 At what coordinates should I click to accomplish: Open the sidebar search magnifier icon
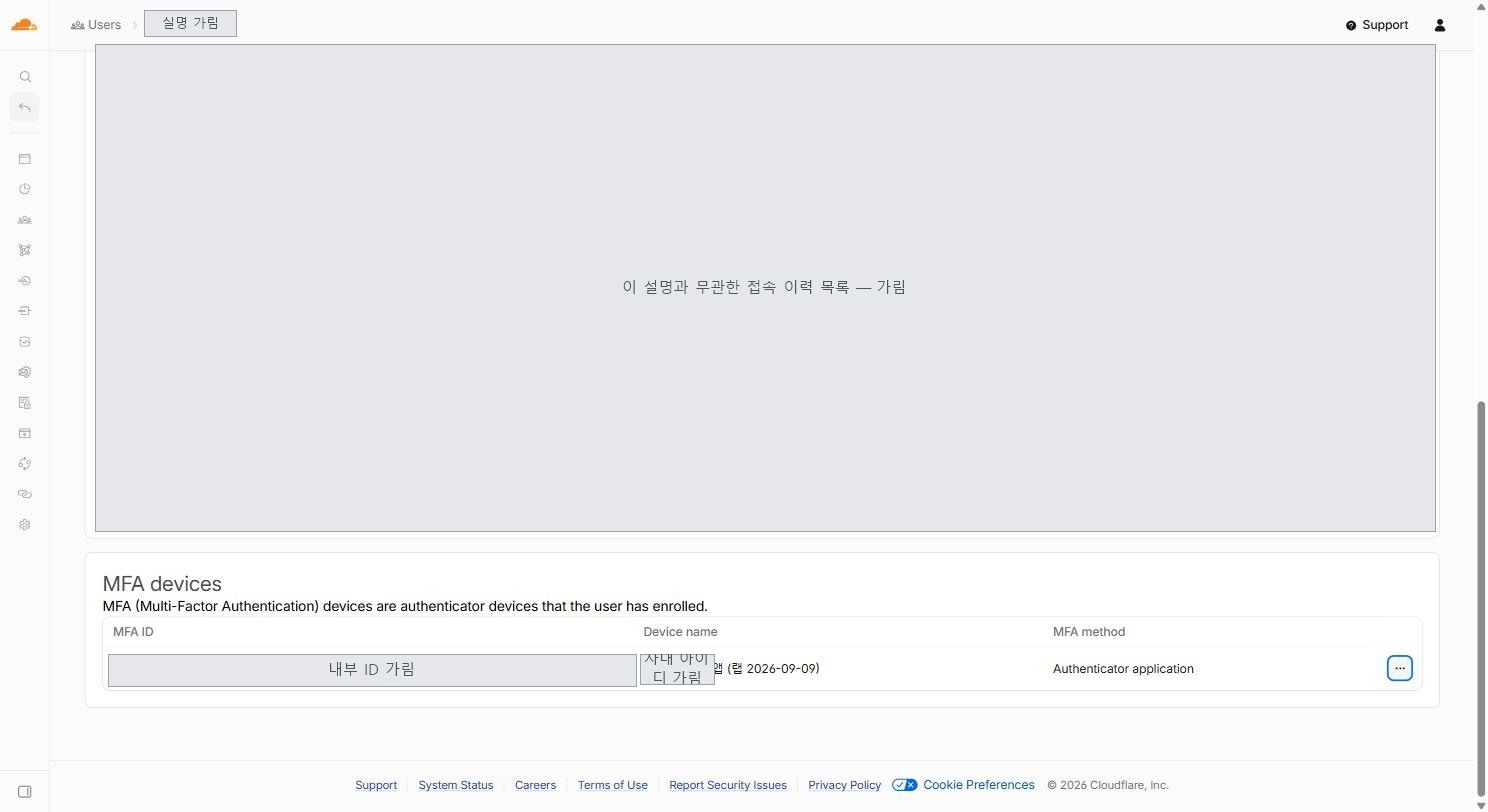coord(25,77)
